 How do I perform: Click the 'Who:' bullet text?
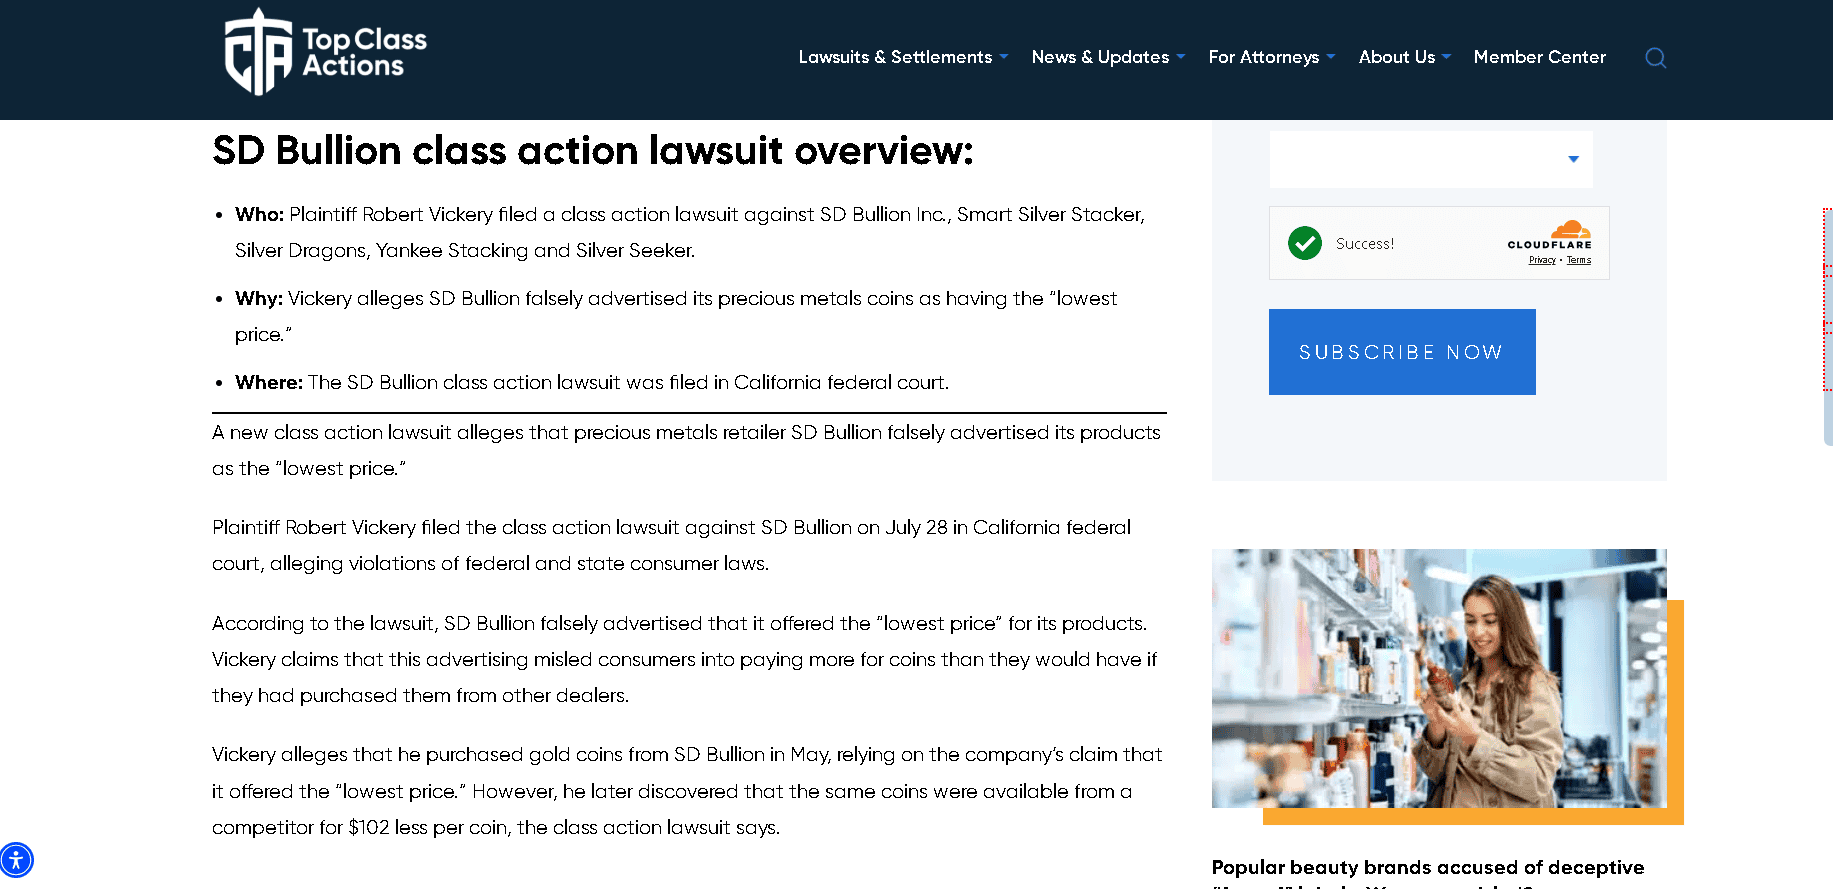point(690,232)
